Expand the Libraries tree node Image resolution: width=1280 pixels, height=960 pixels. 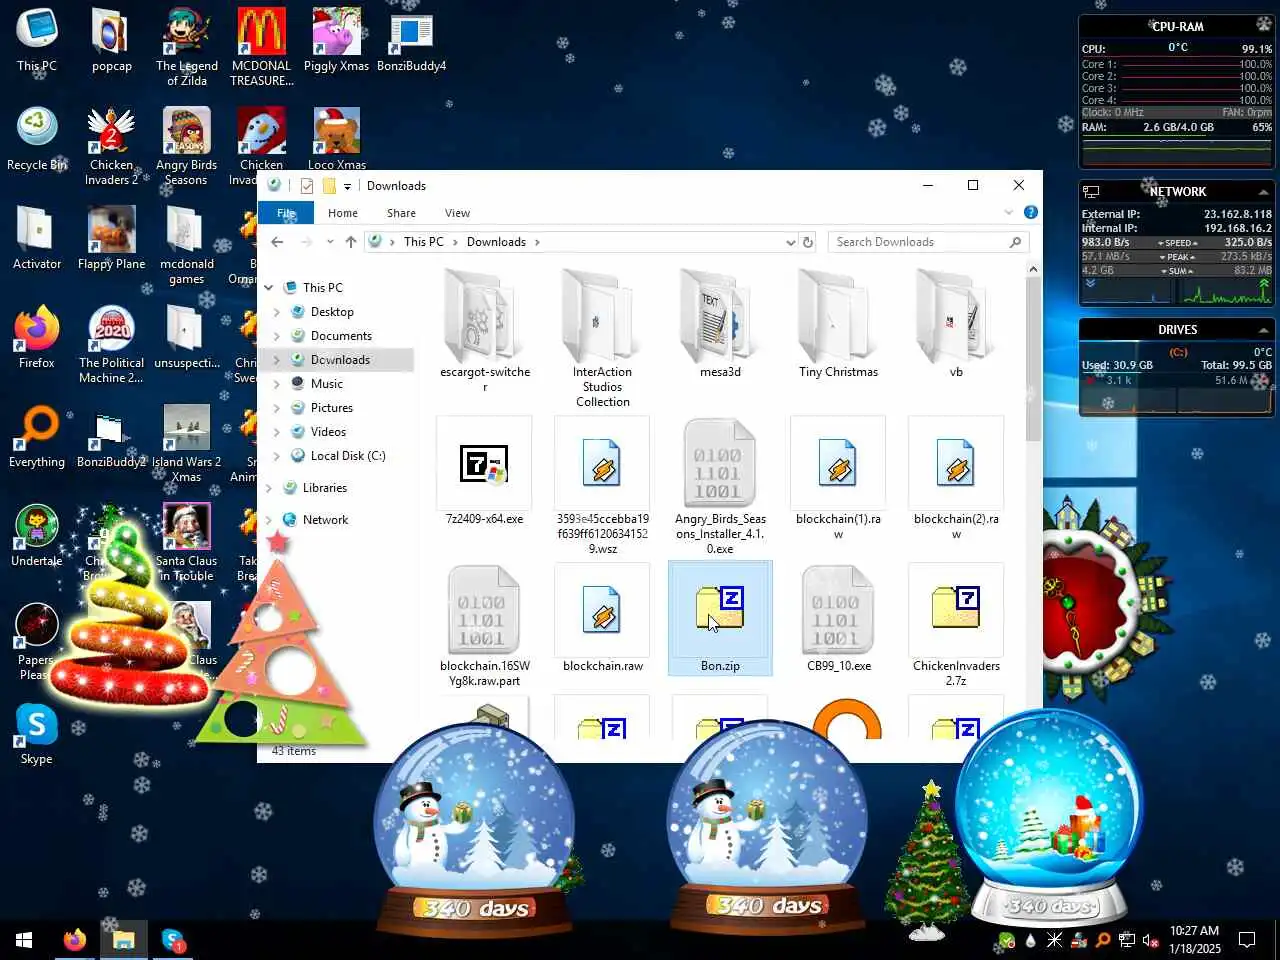click(269, 488)
